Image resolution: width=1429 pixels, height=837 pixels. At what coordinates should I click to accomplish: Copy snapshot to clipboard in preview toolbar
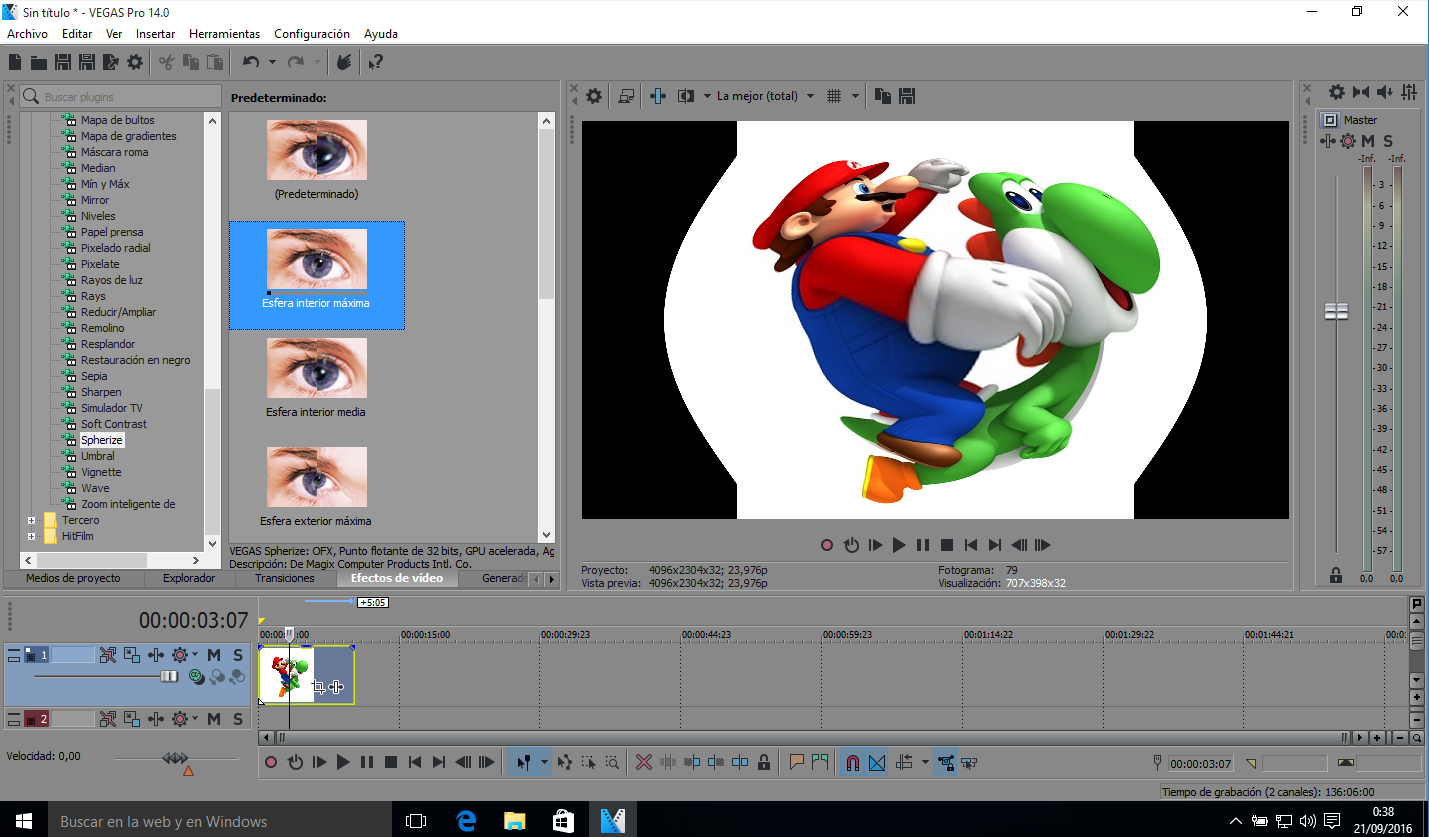pyautogui.click(x=883, y=96)
